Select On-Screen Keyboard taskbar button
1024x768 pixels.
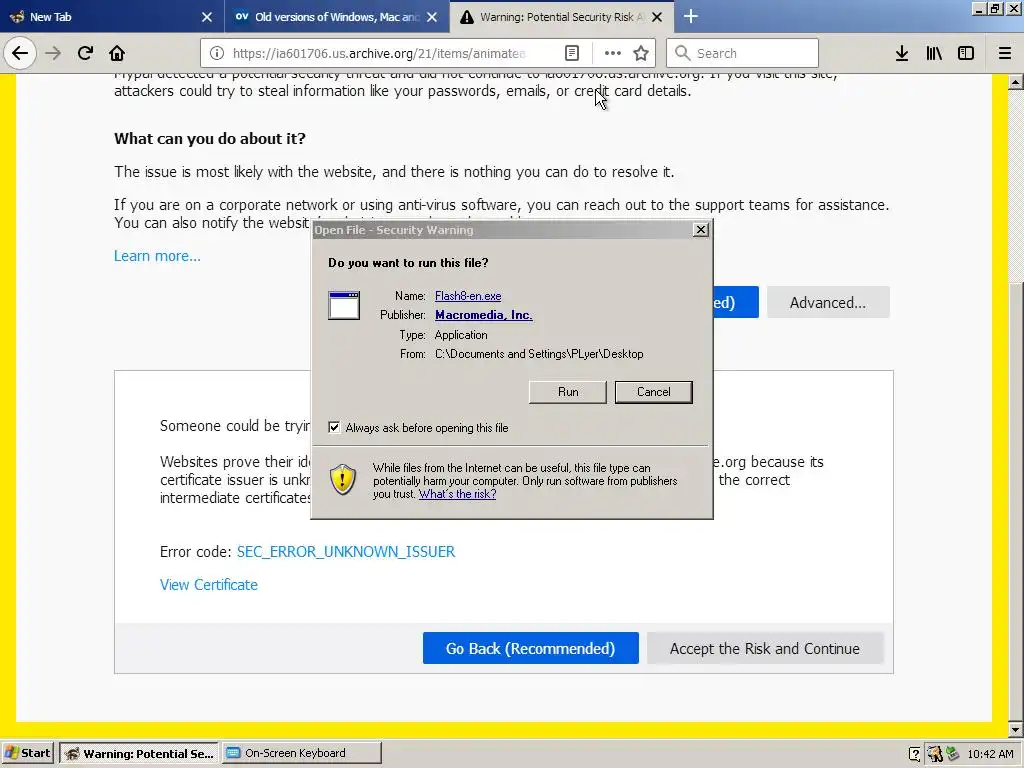coord(302,753)
